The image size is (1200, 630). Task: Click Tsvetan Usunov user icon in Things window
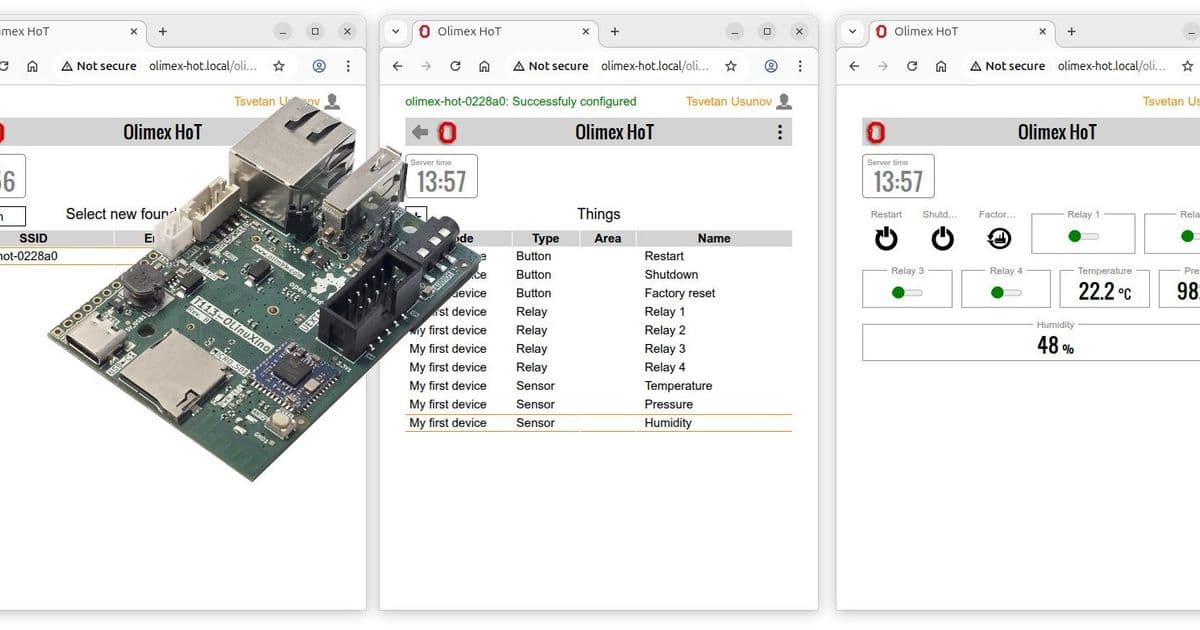[784, 101]
